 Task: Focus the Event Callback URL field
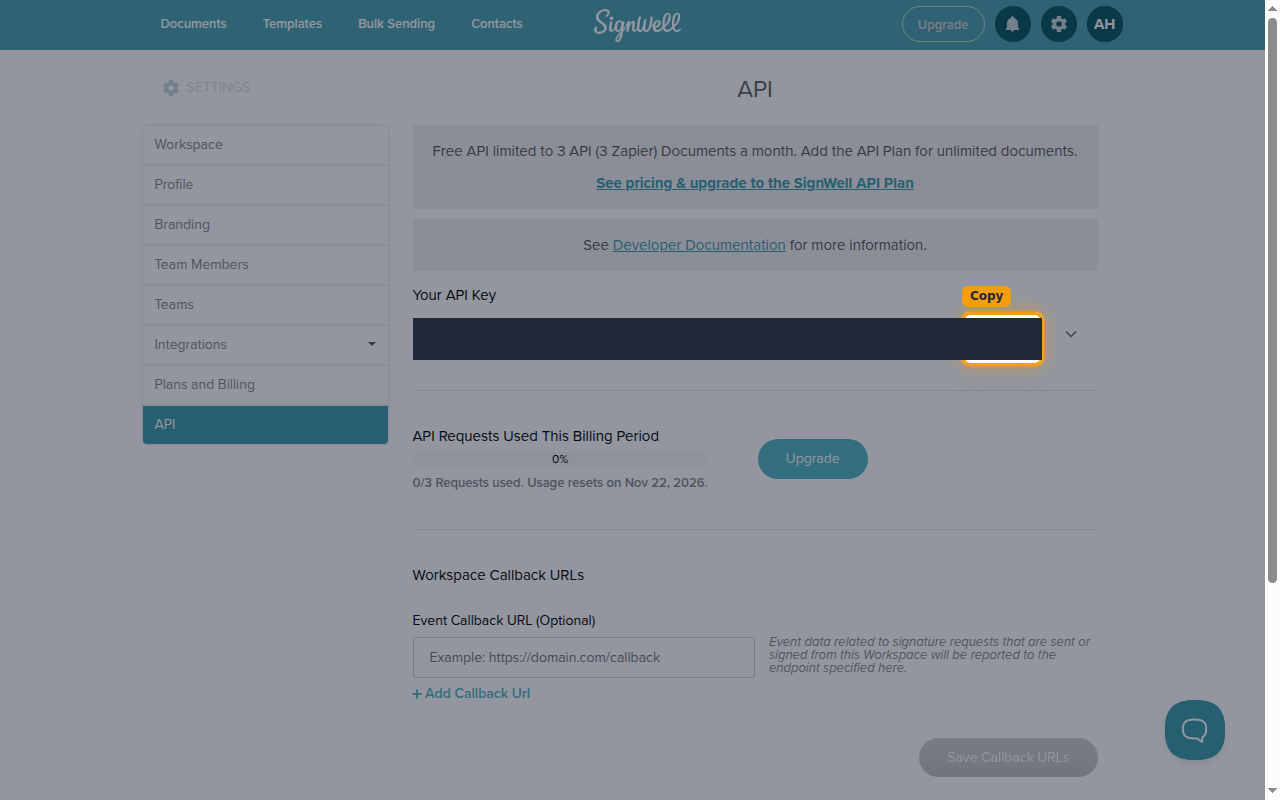[584, 657]
